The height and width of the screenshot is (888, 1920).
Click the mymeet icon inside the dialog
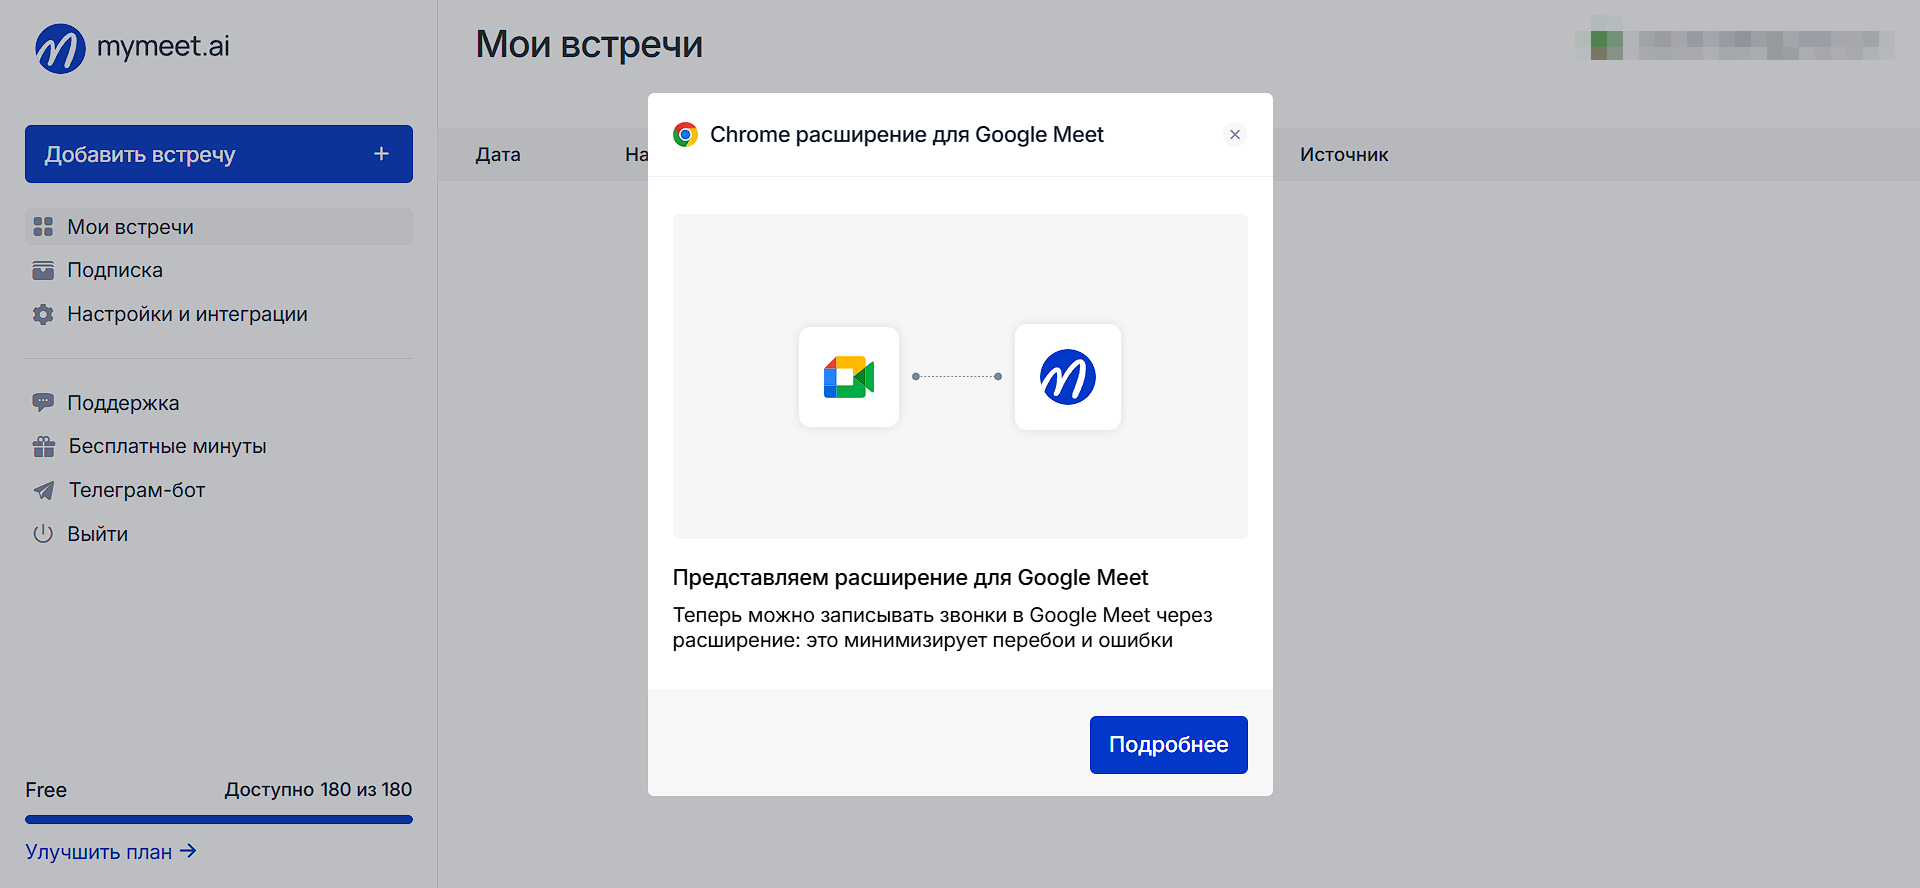1067,377
